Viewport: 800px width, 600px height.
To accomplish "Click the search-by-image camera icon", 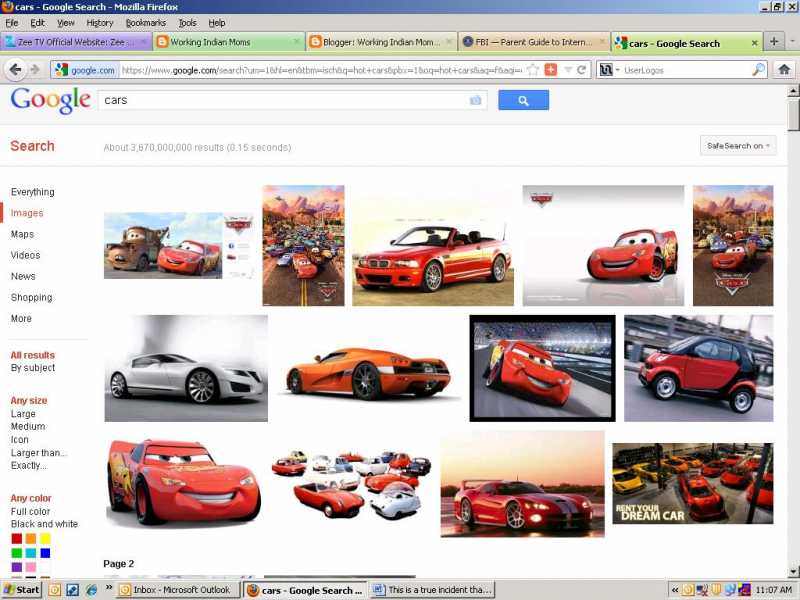I will click(x=475, y=100).
